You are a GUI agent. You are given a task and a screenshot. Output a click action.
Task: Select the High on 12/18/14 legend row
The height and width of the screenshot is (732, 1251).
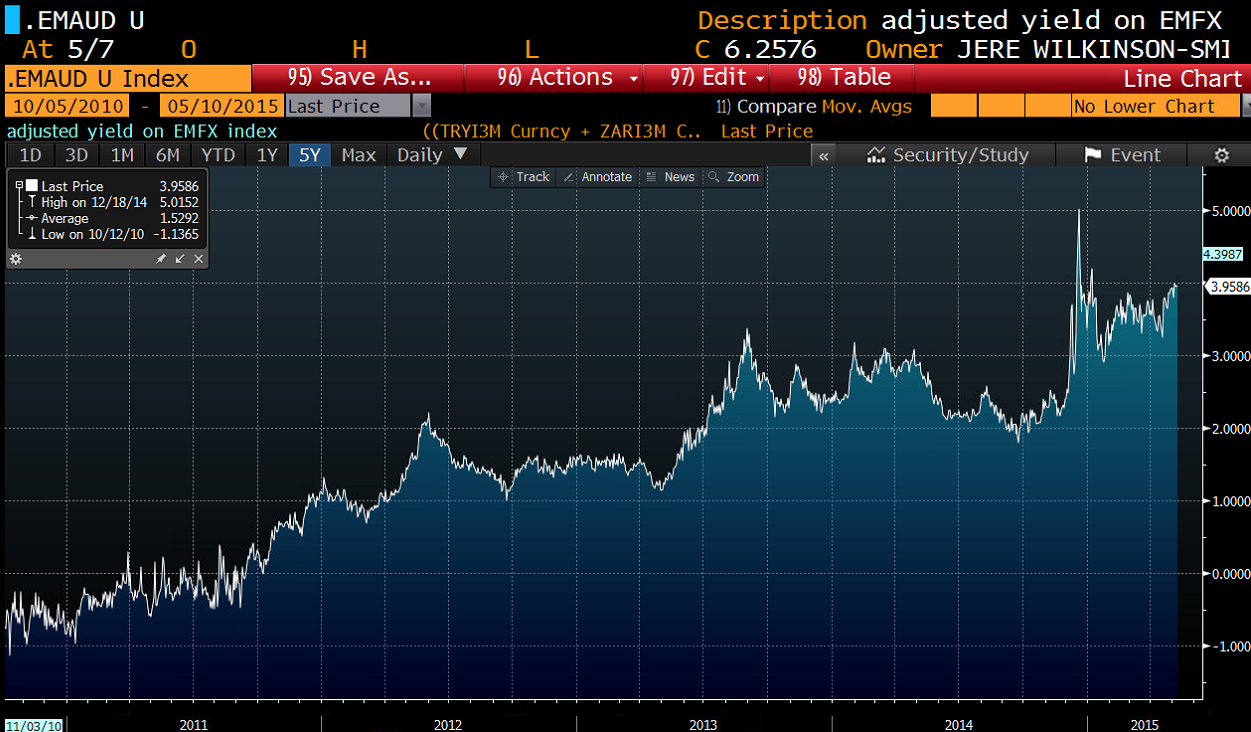point(113,202)
